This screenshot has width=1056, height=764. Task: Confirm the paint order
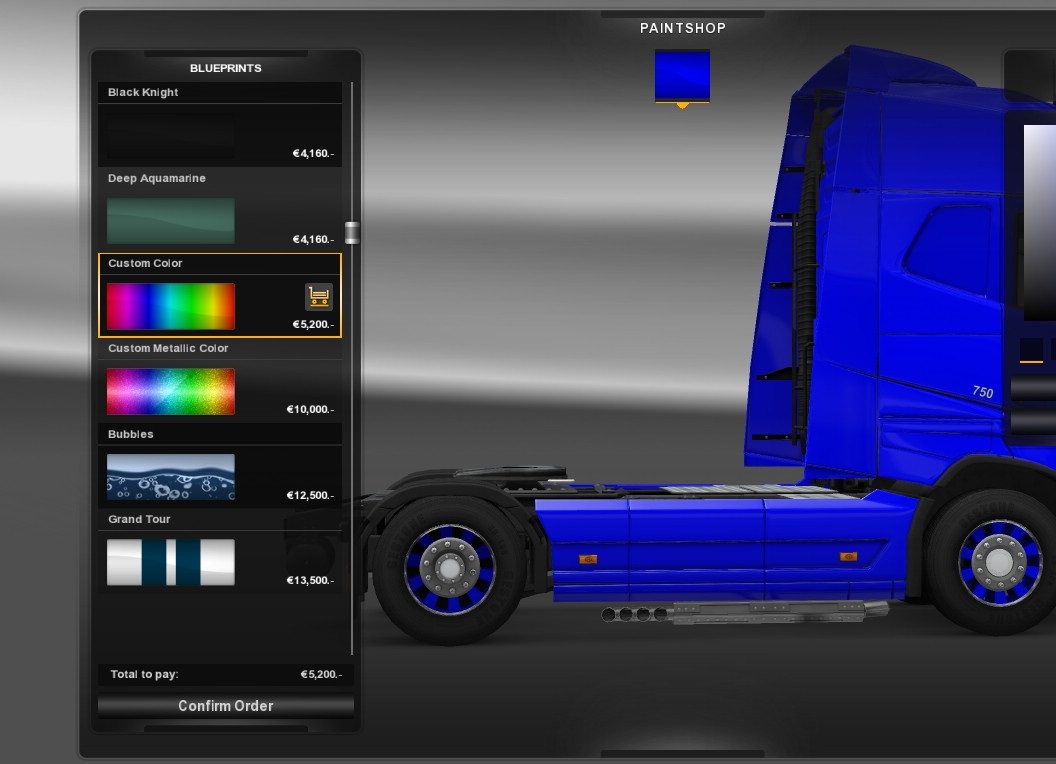click(x=226, y=706)
